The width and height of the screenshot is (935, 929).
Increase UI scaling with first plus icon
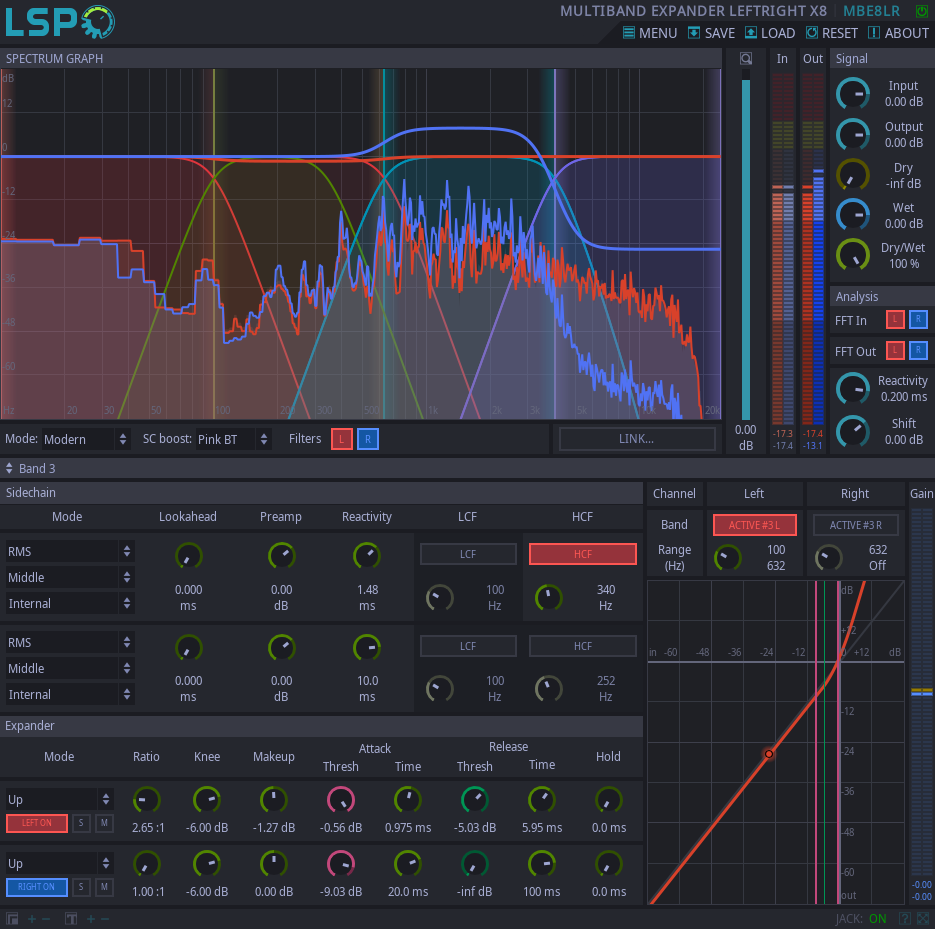[32, 919]
